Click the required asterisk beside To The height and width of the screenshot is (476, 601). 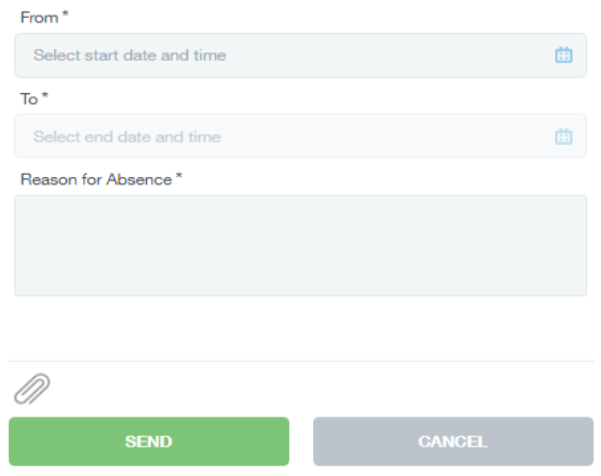tap(45, 97)
